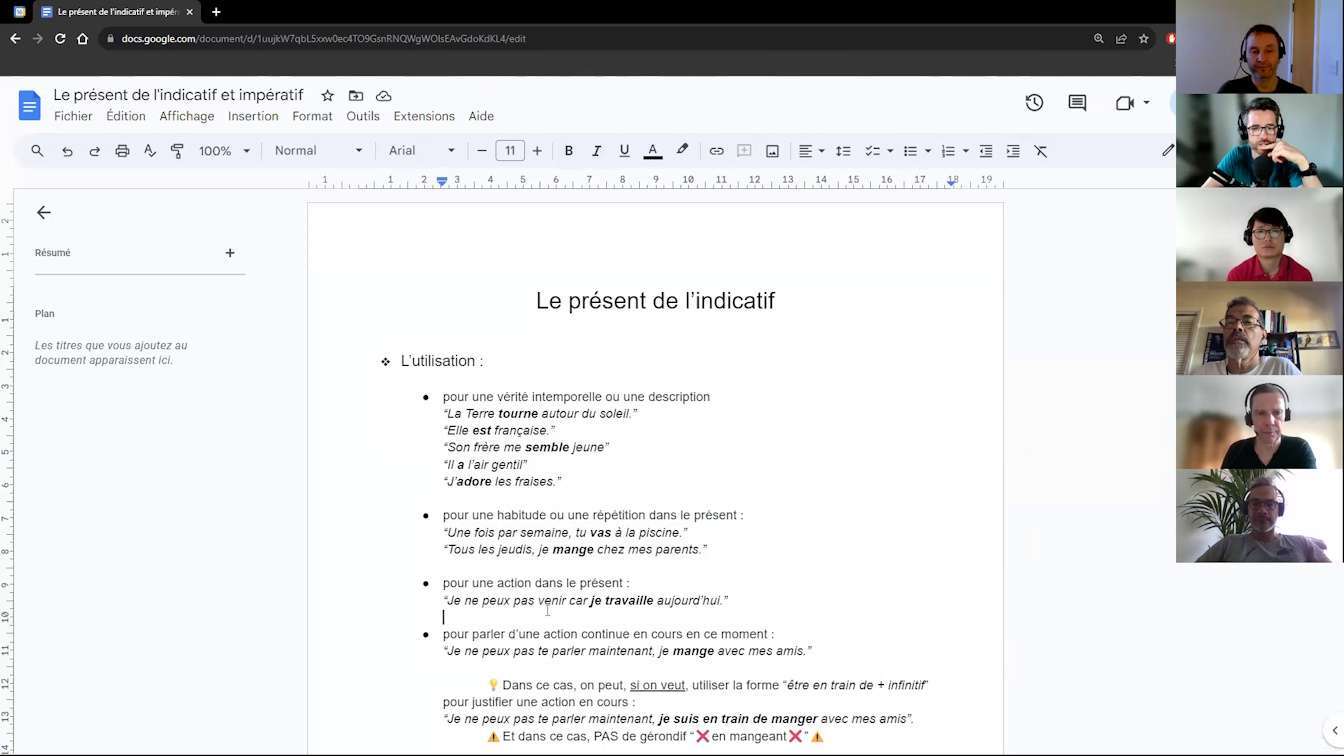The width and height of the screenshot is (1344, 756).
Task: Open the comment history panel
Action: click(1077, 103)
